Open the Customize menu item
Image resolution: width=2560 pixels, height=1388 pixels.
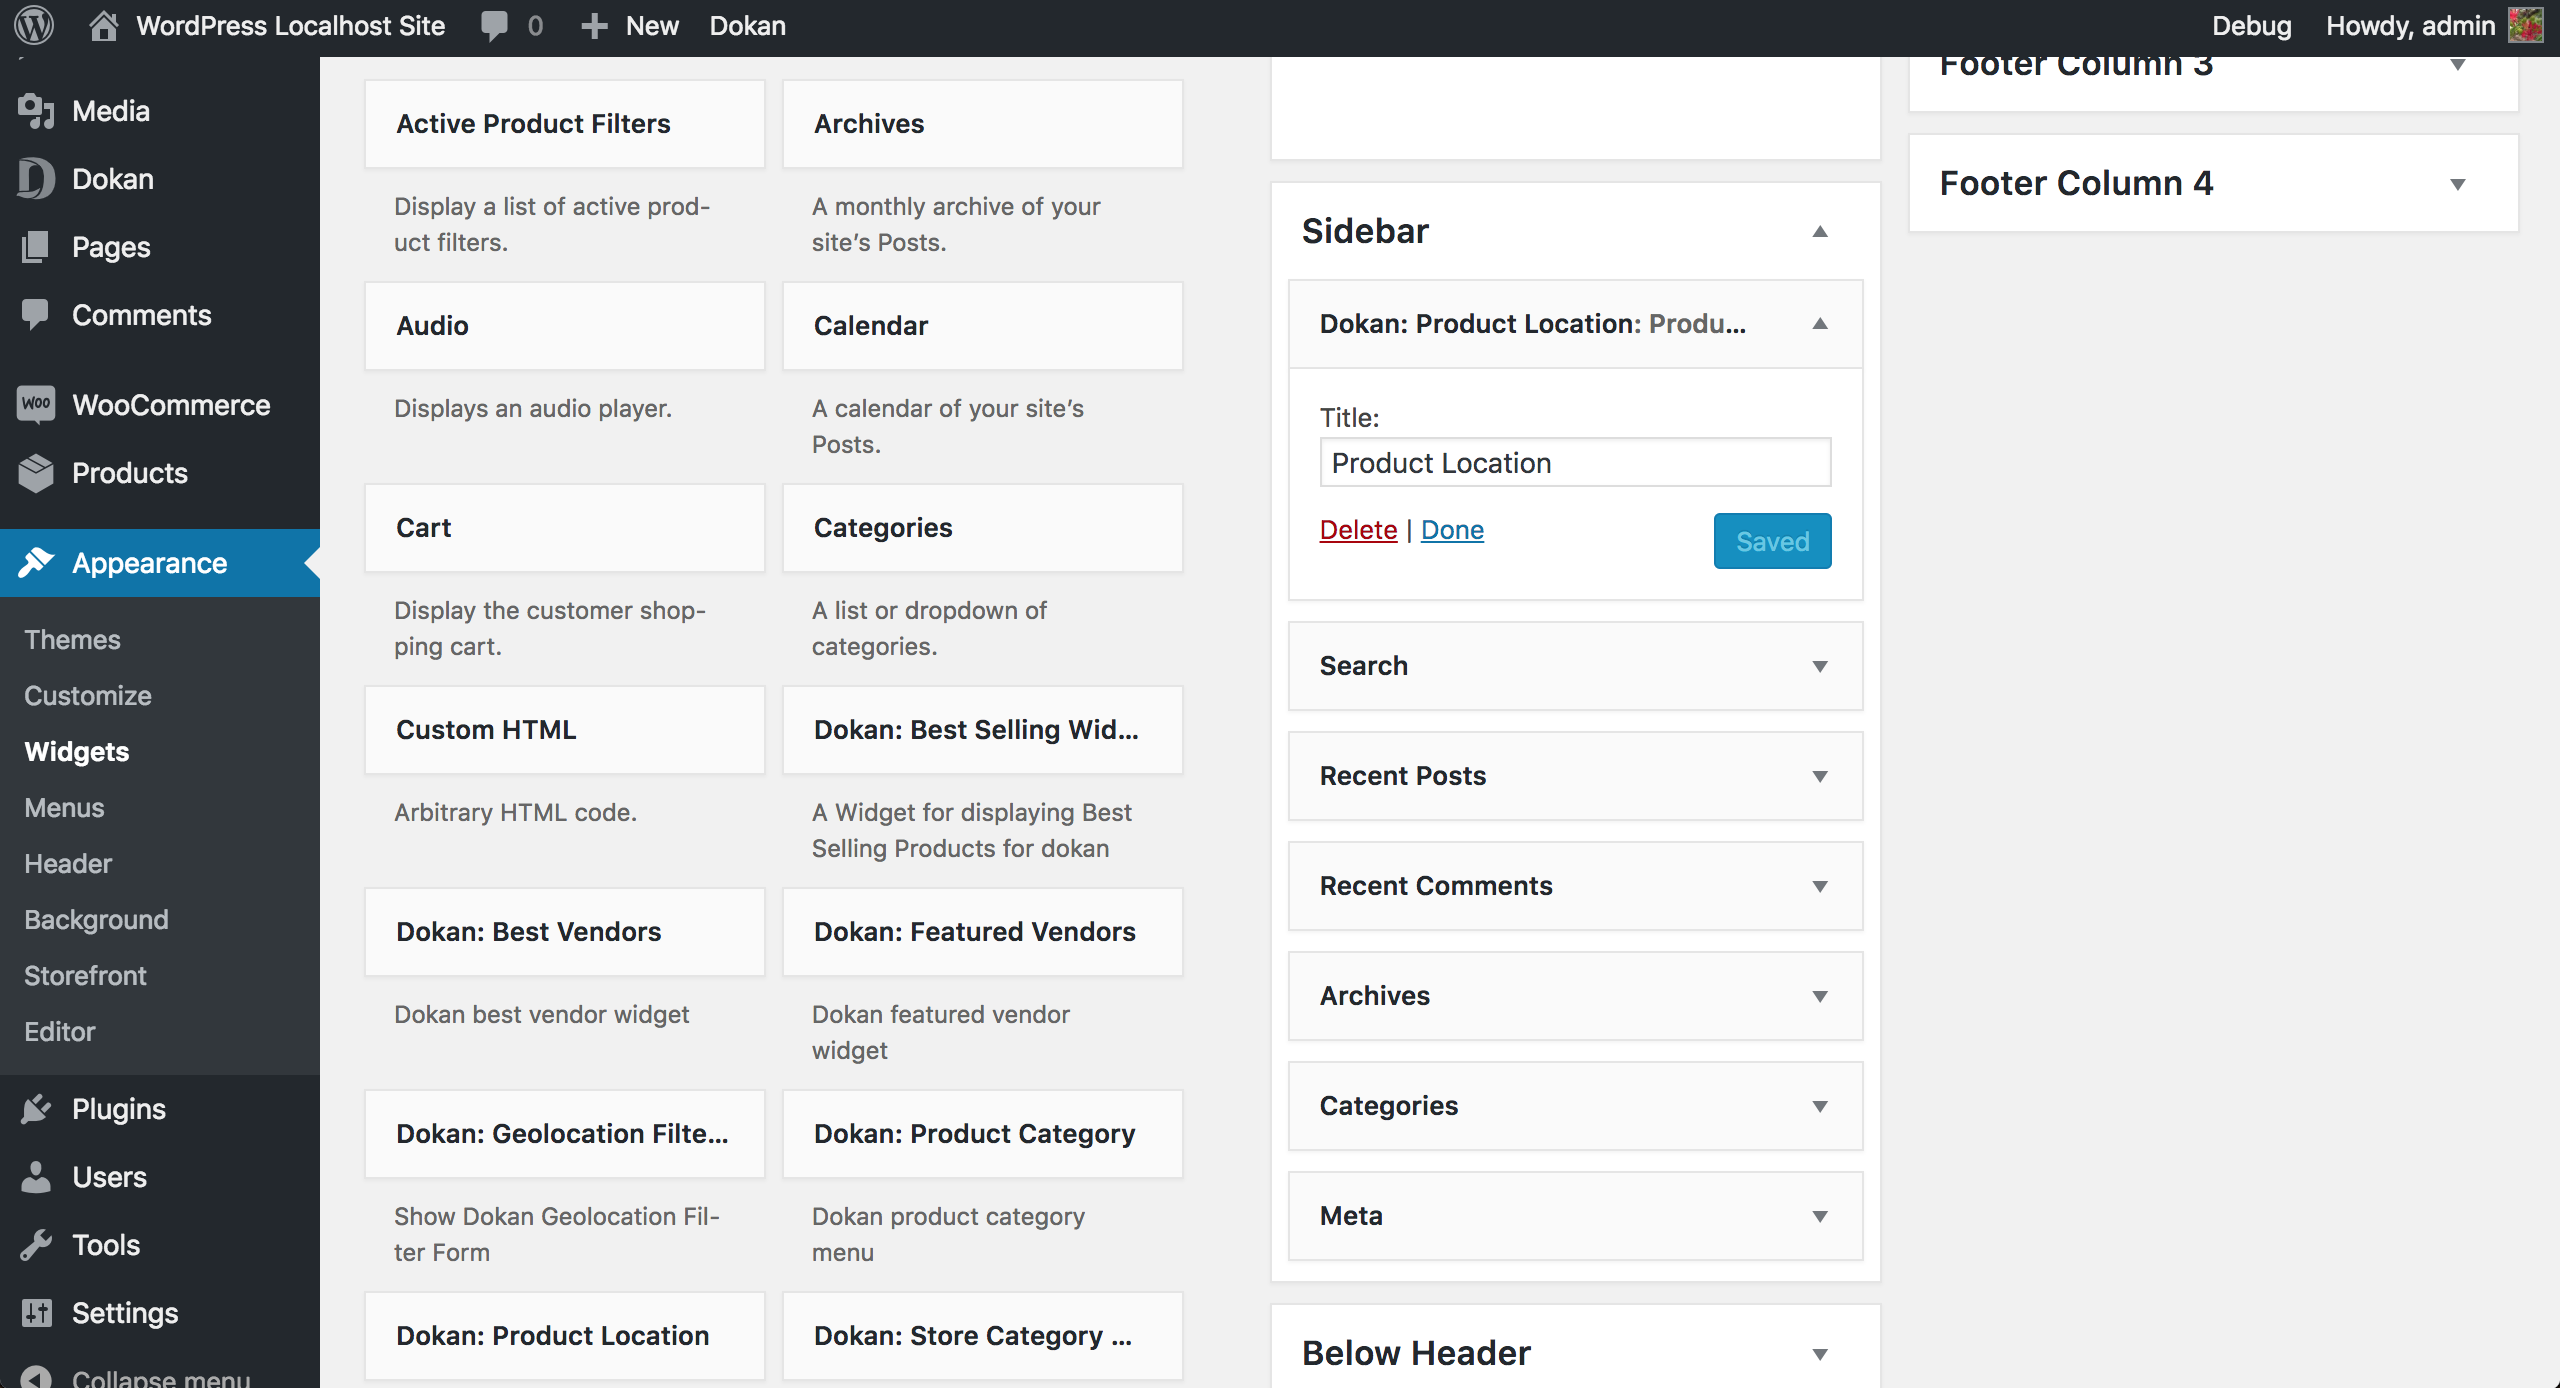tap(89, 696)
